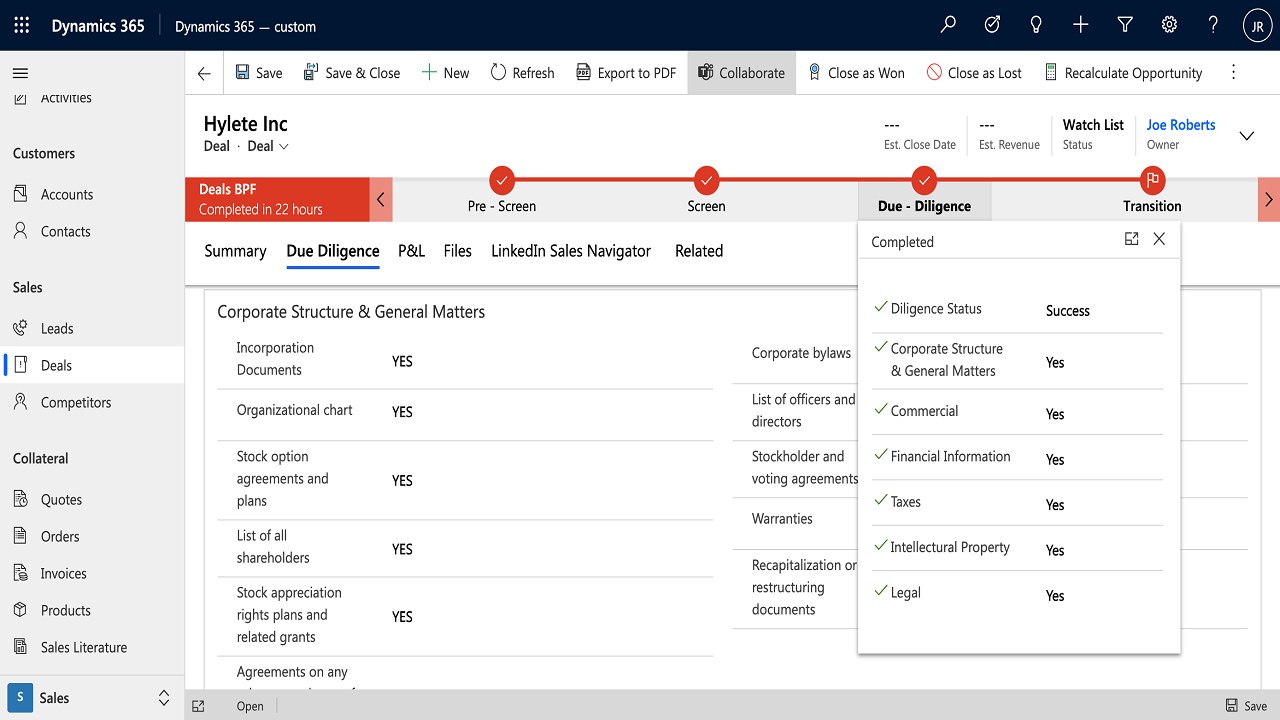The height and width of the screenshot is (720, 1280).
Task: Switch to the P&L tab
Action: (411, 251)
